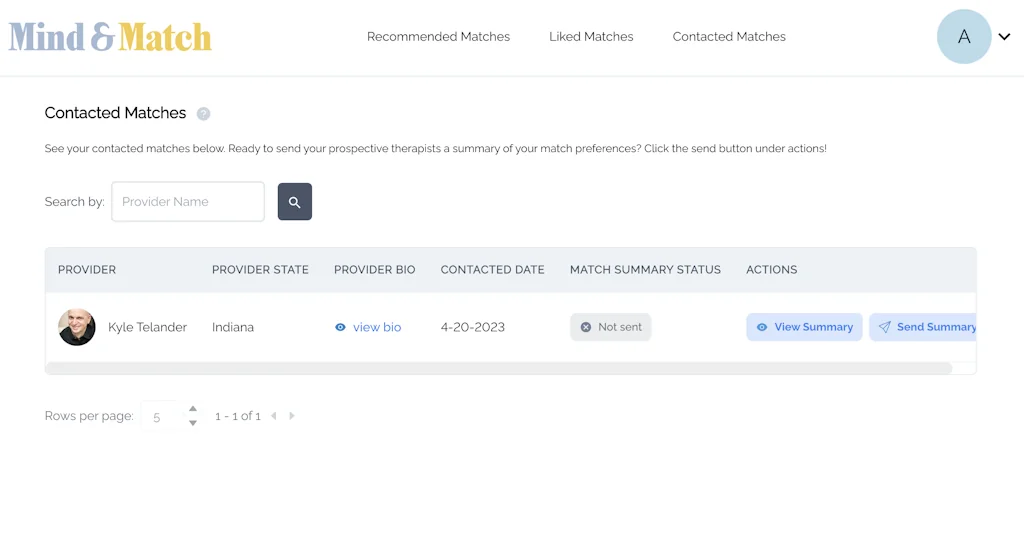Click the X icon in Not sent badge
The height and width of the screenshot is (544, 1024).
(586, 327)
